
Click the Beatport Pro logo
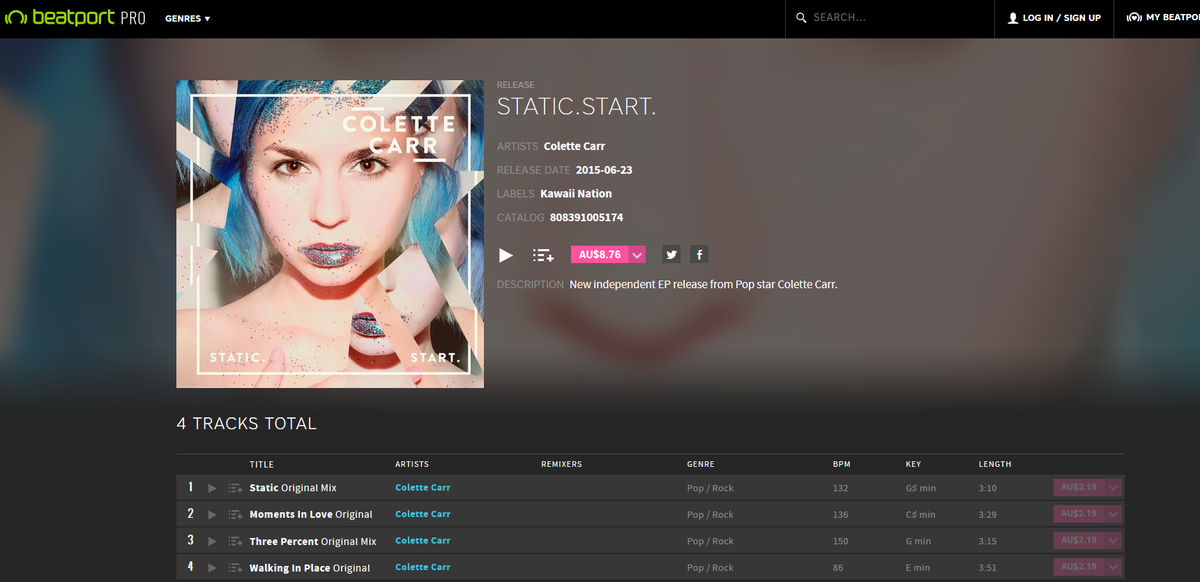(x=76, y=18)
